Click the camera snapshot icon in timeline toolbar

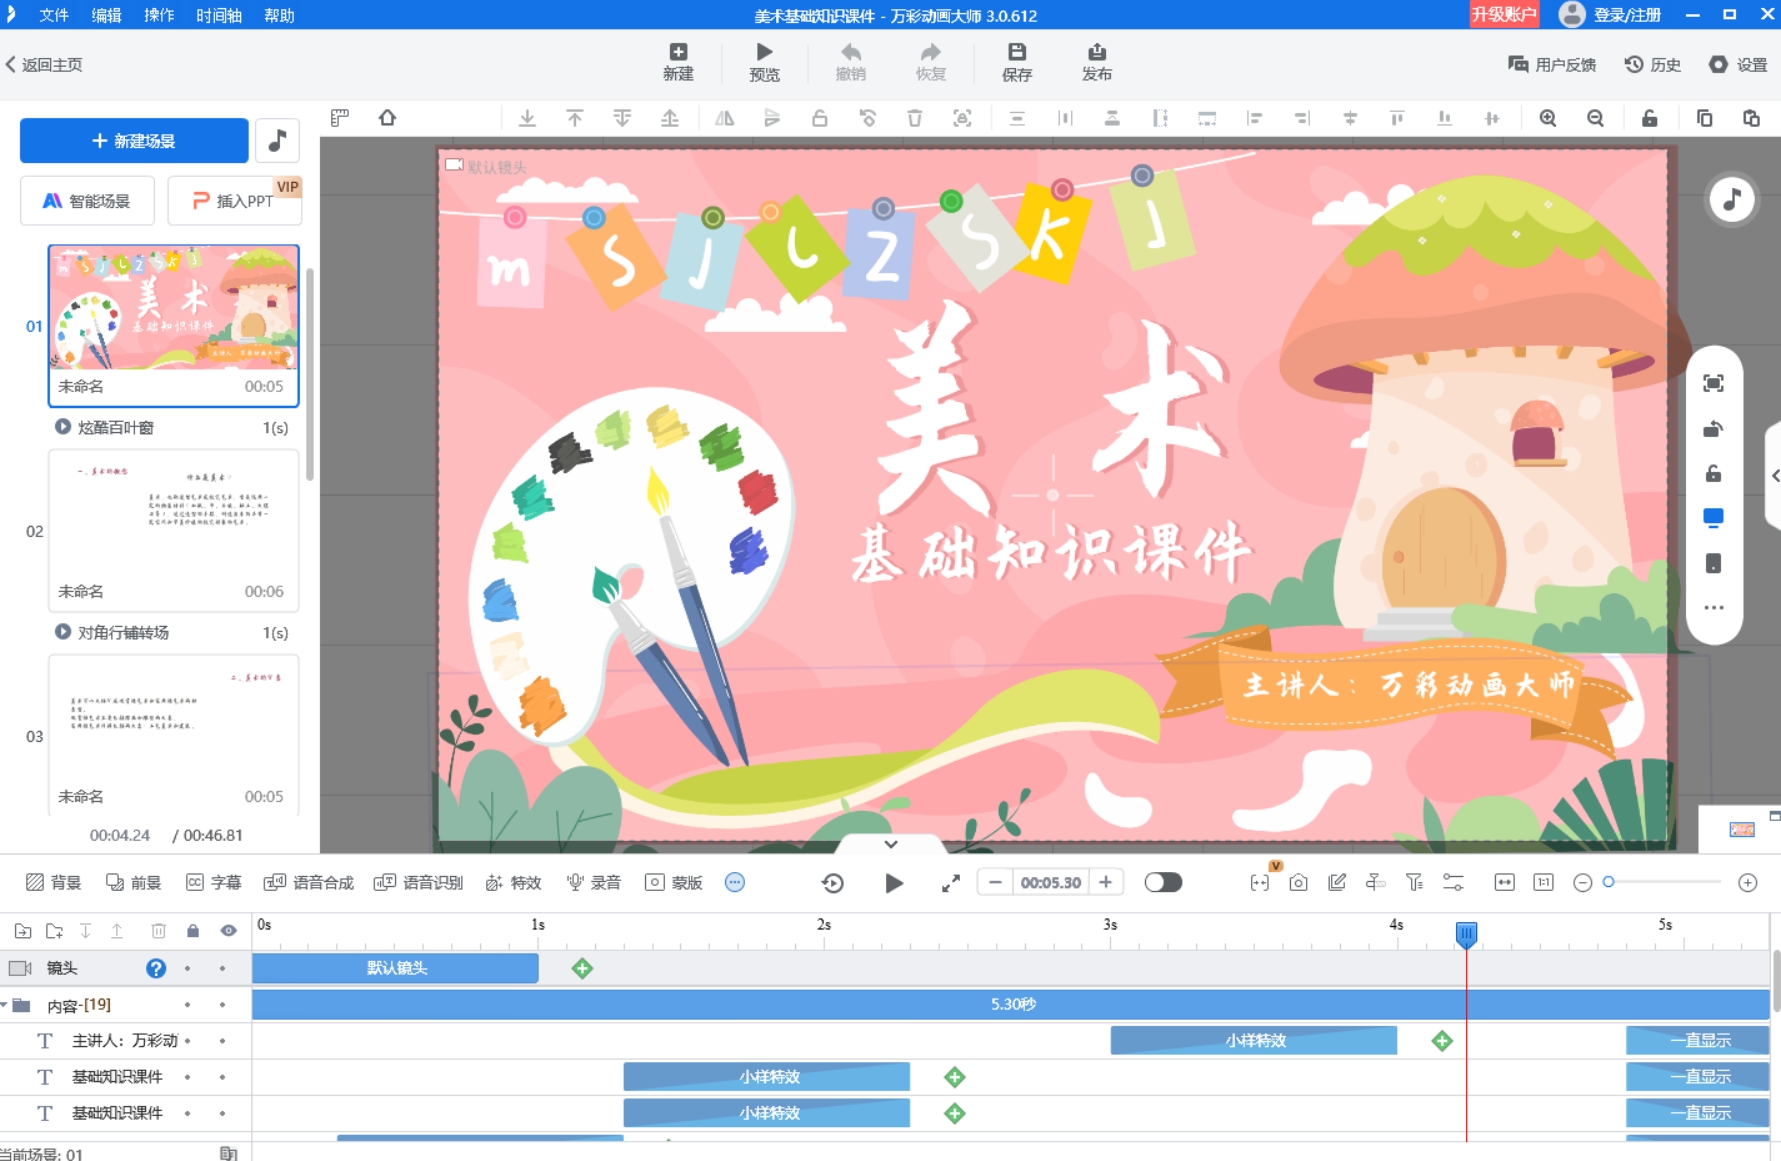click(1298, 882)
